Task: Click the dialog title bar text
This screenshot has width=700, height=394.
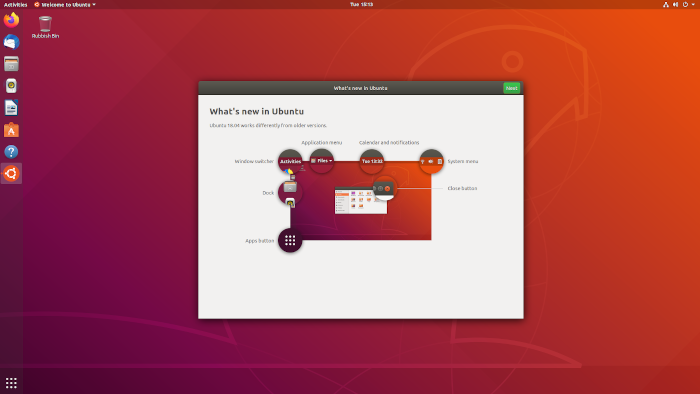Action: [361, 88]
